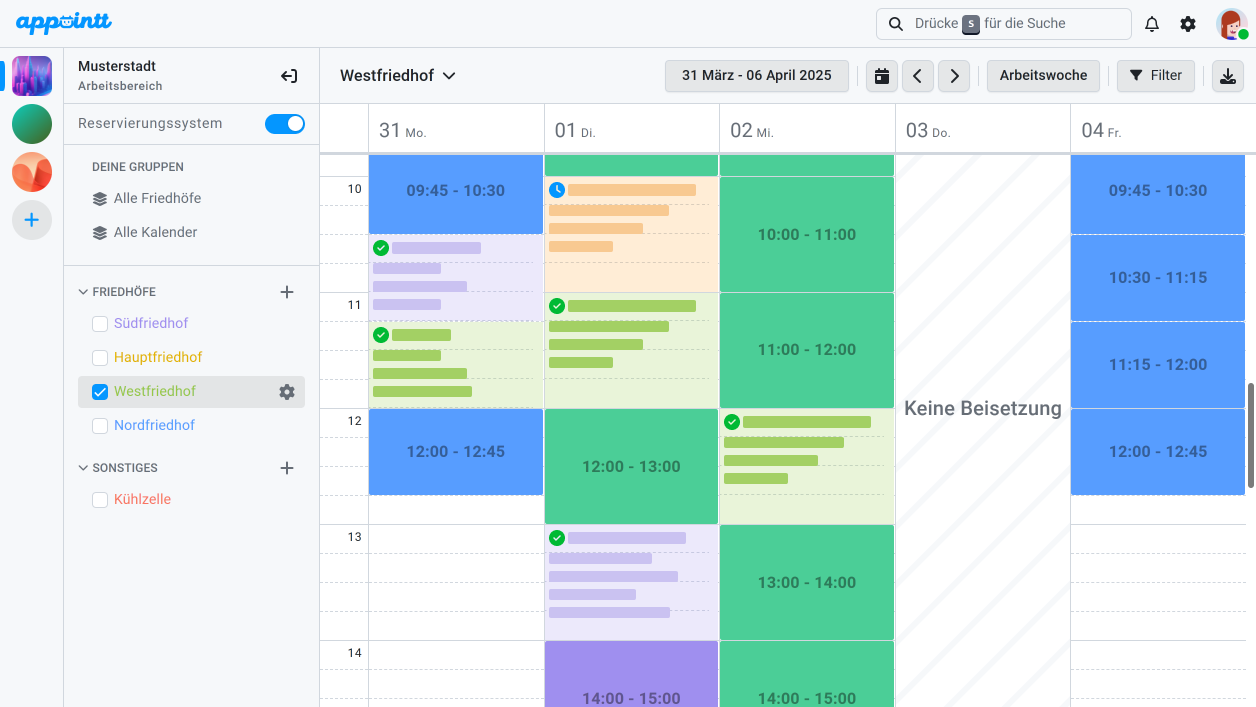Open settings via top gear icon

[x=1188, y=24]
